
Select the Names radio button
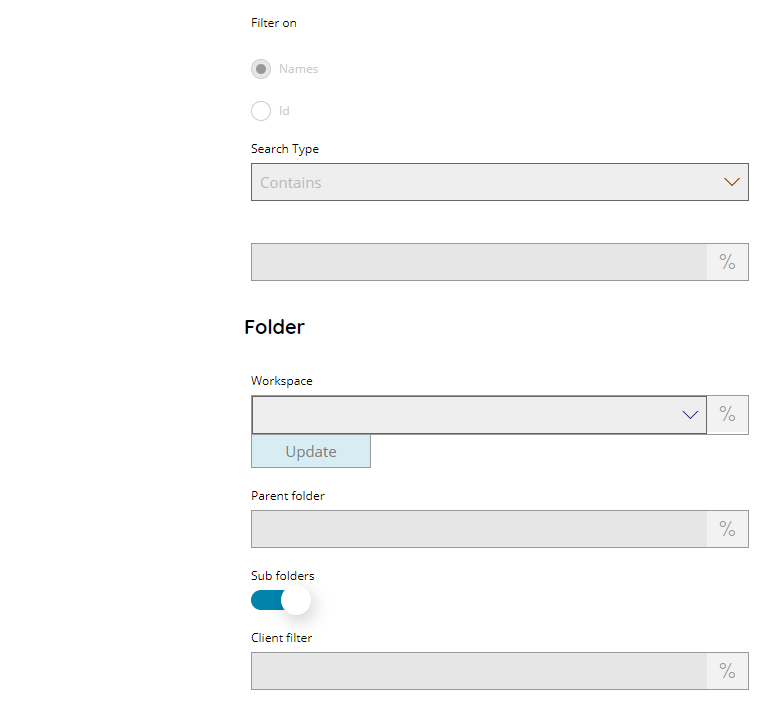click(261, 69)
